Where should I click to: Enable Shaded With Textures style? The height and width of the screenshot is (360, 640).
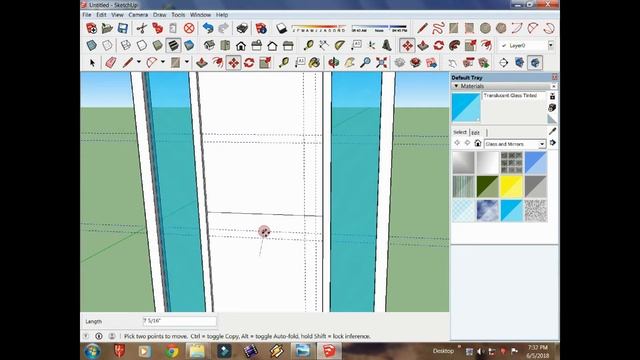[173, 45]
